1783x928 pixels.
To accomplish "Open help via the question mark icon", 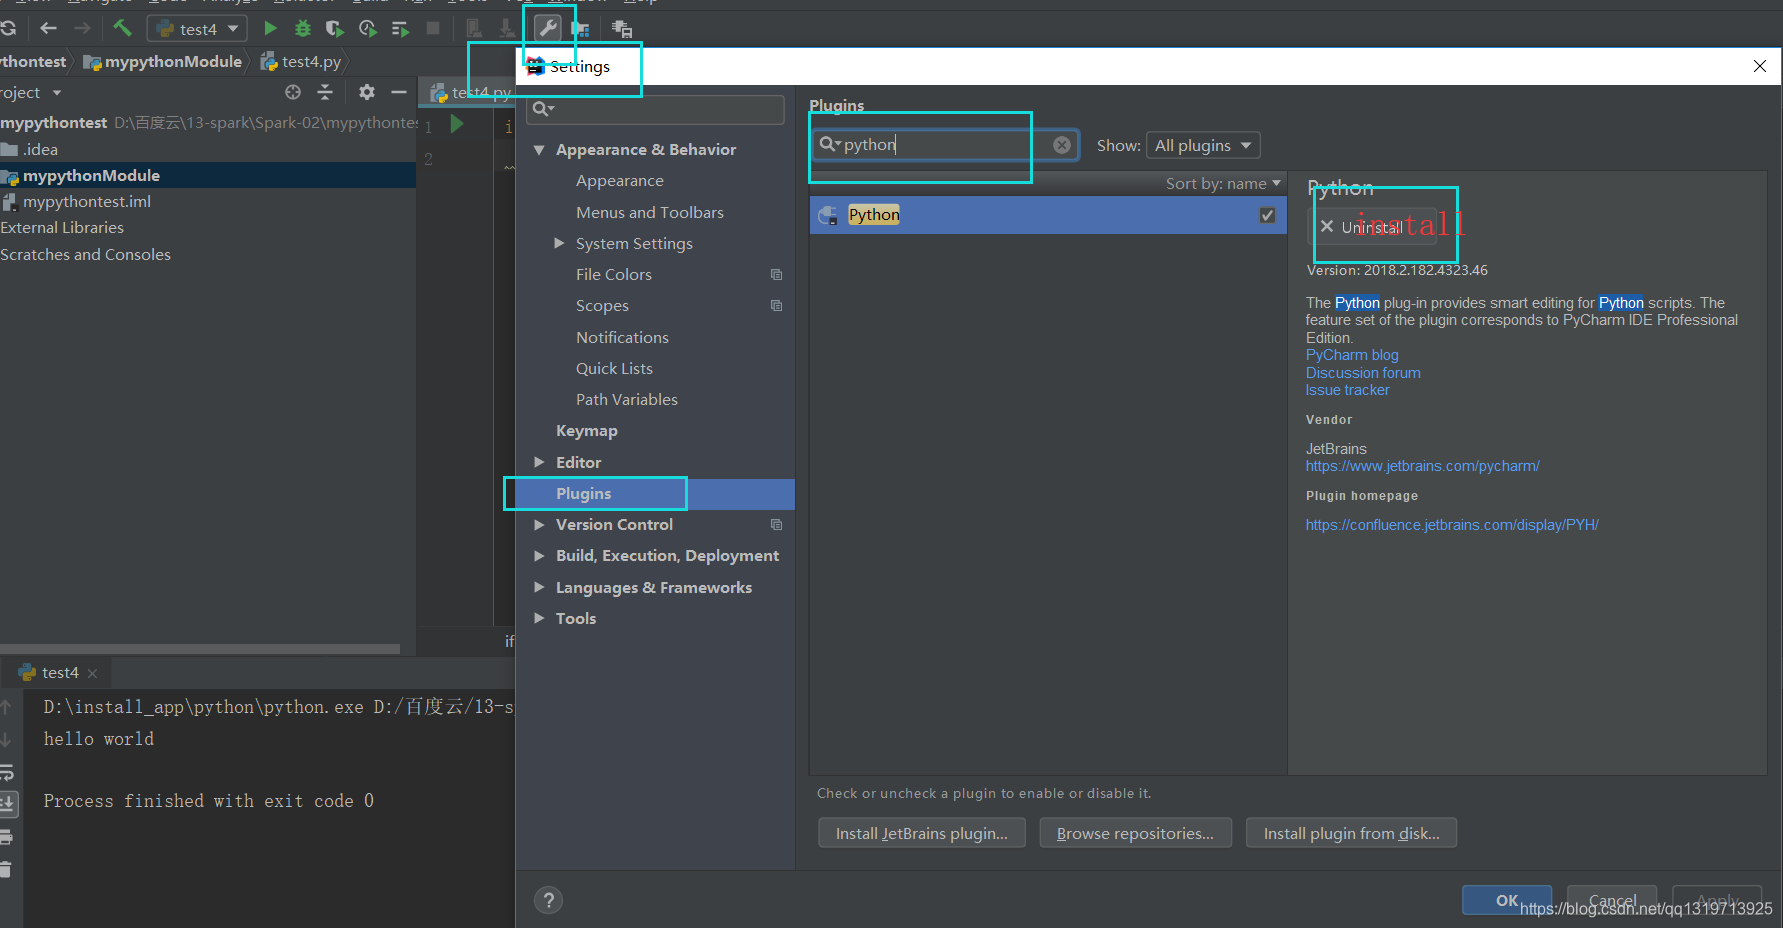I will [x=548, y=899].
